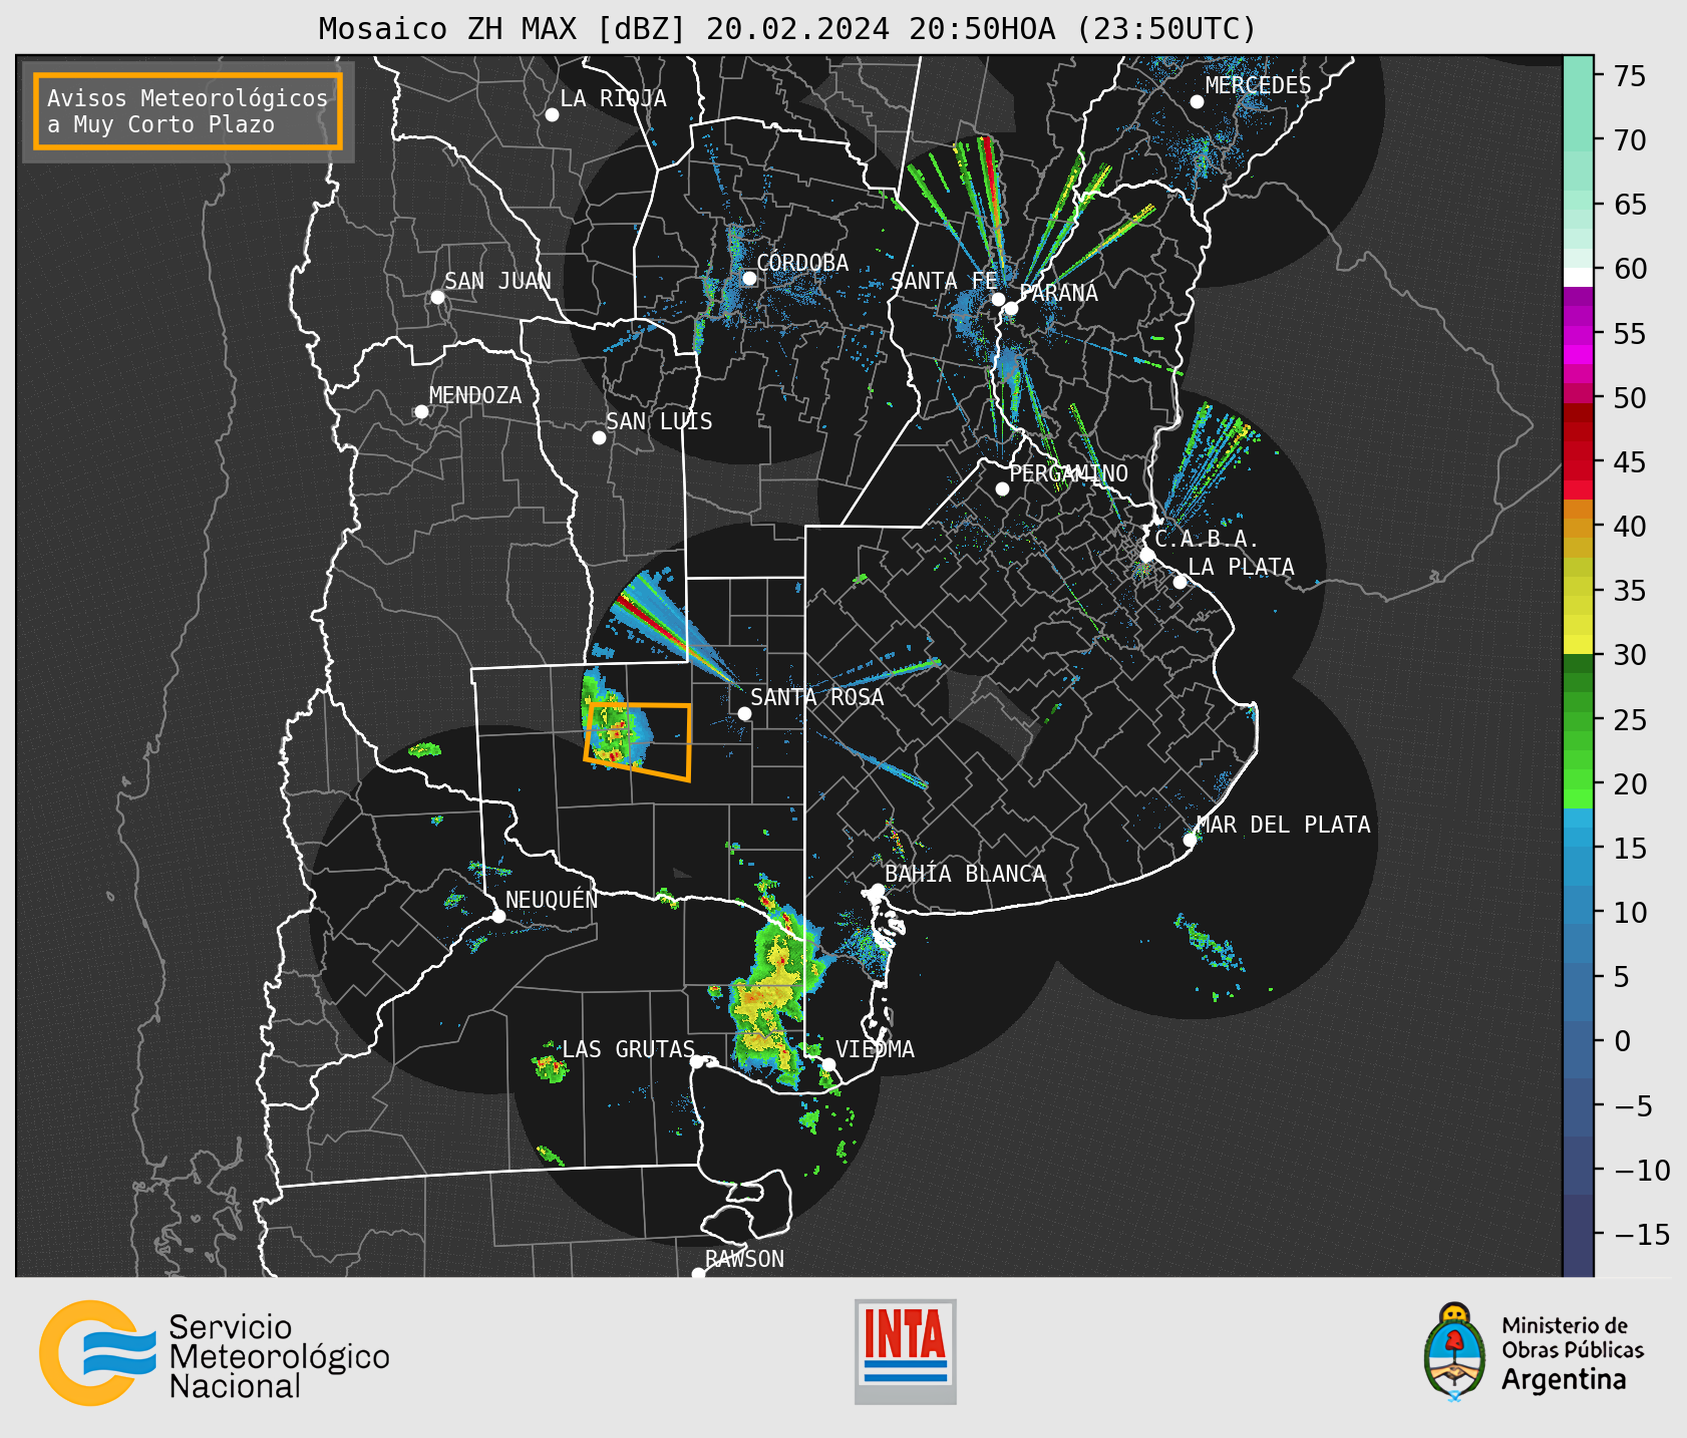Image resolution: width=1687 pixels, height=1438 pixels.
Task: Click the La Plata city marker dot
Action: [1180, 582]
